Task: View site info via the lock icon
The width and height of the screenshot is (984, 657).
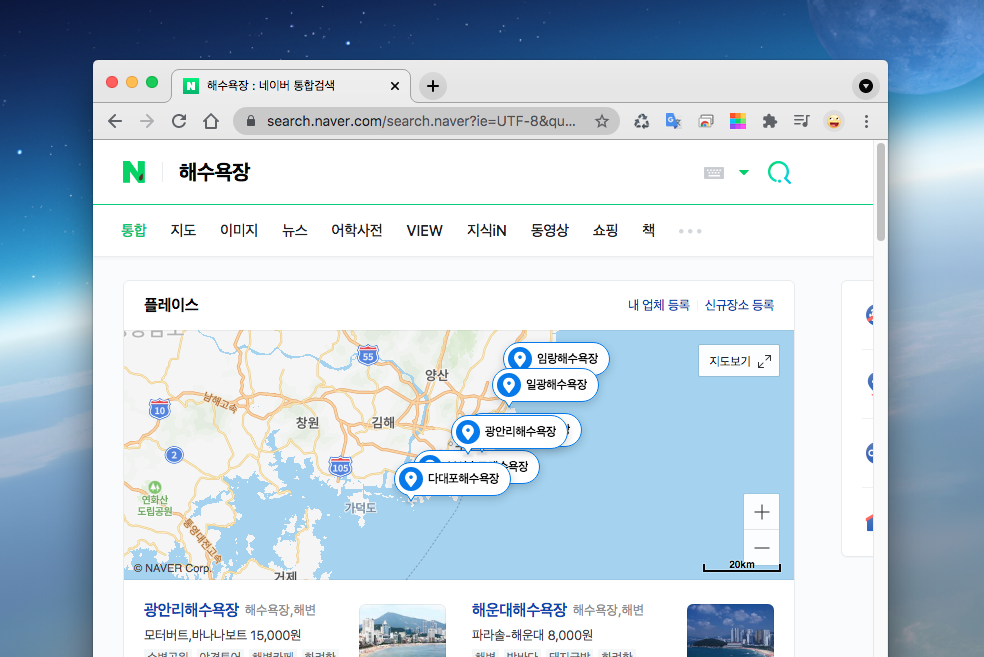Action: point(251,121)
